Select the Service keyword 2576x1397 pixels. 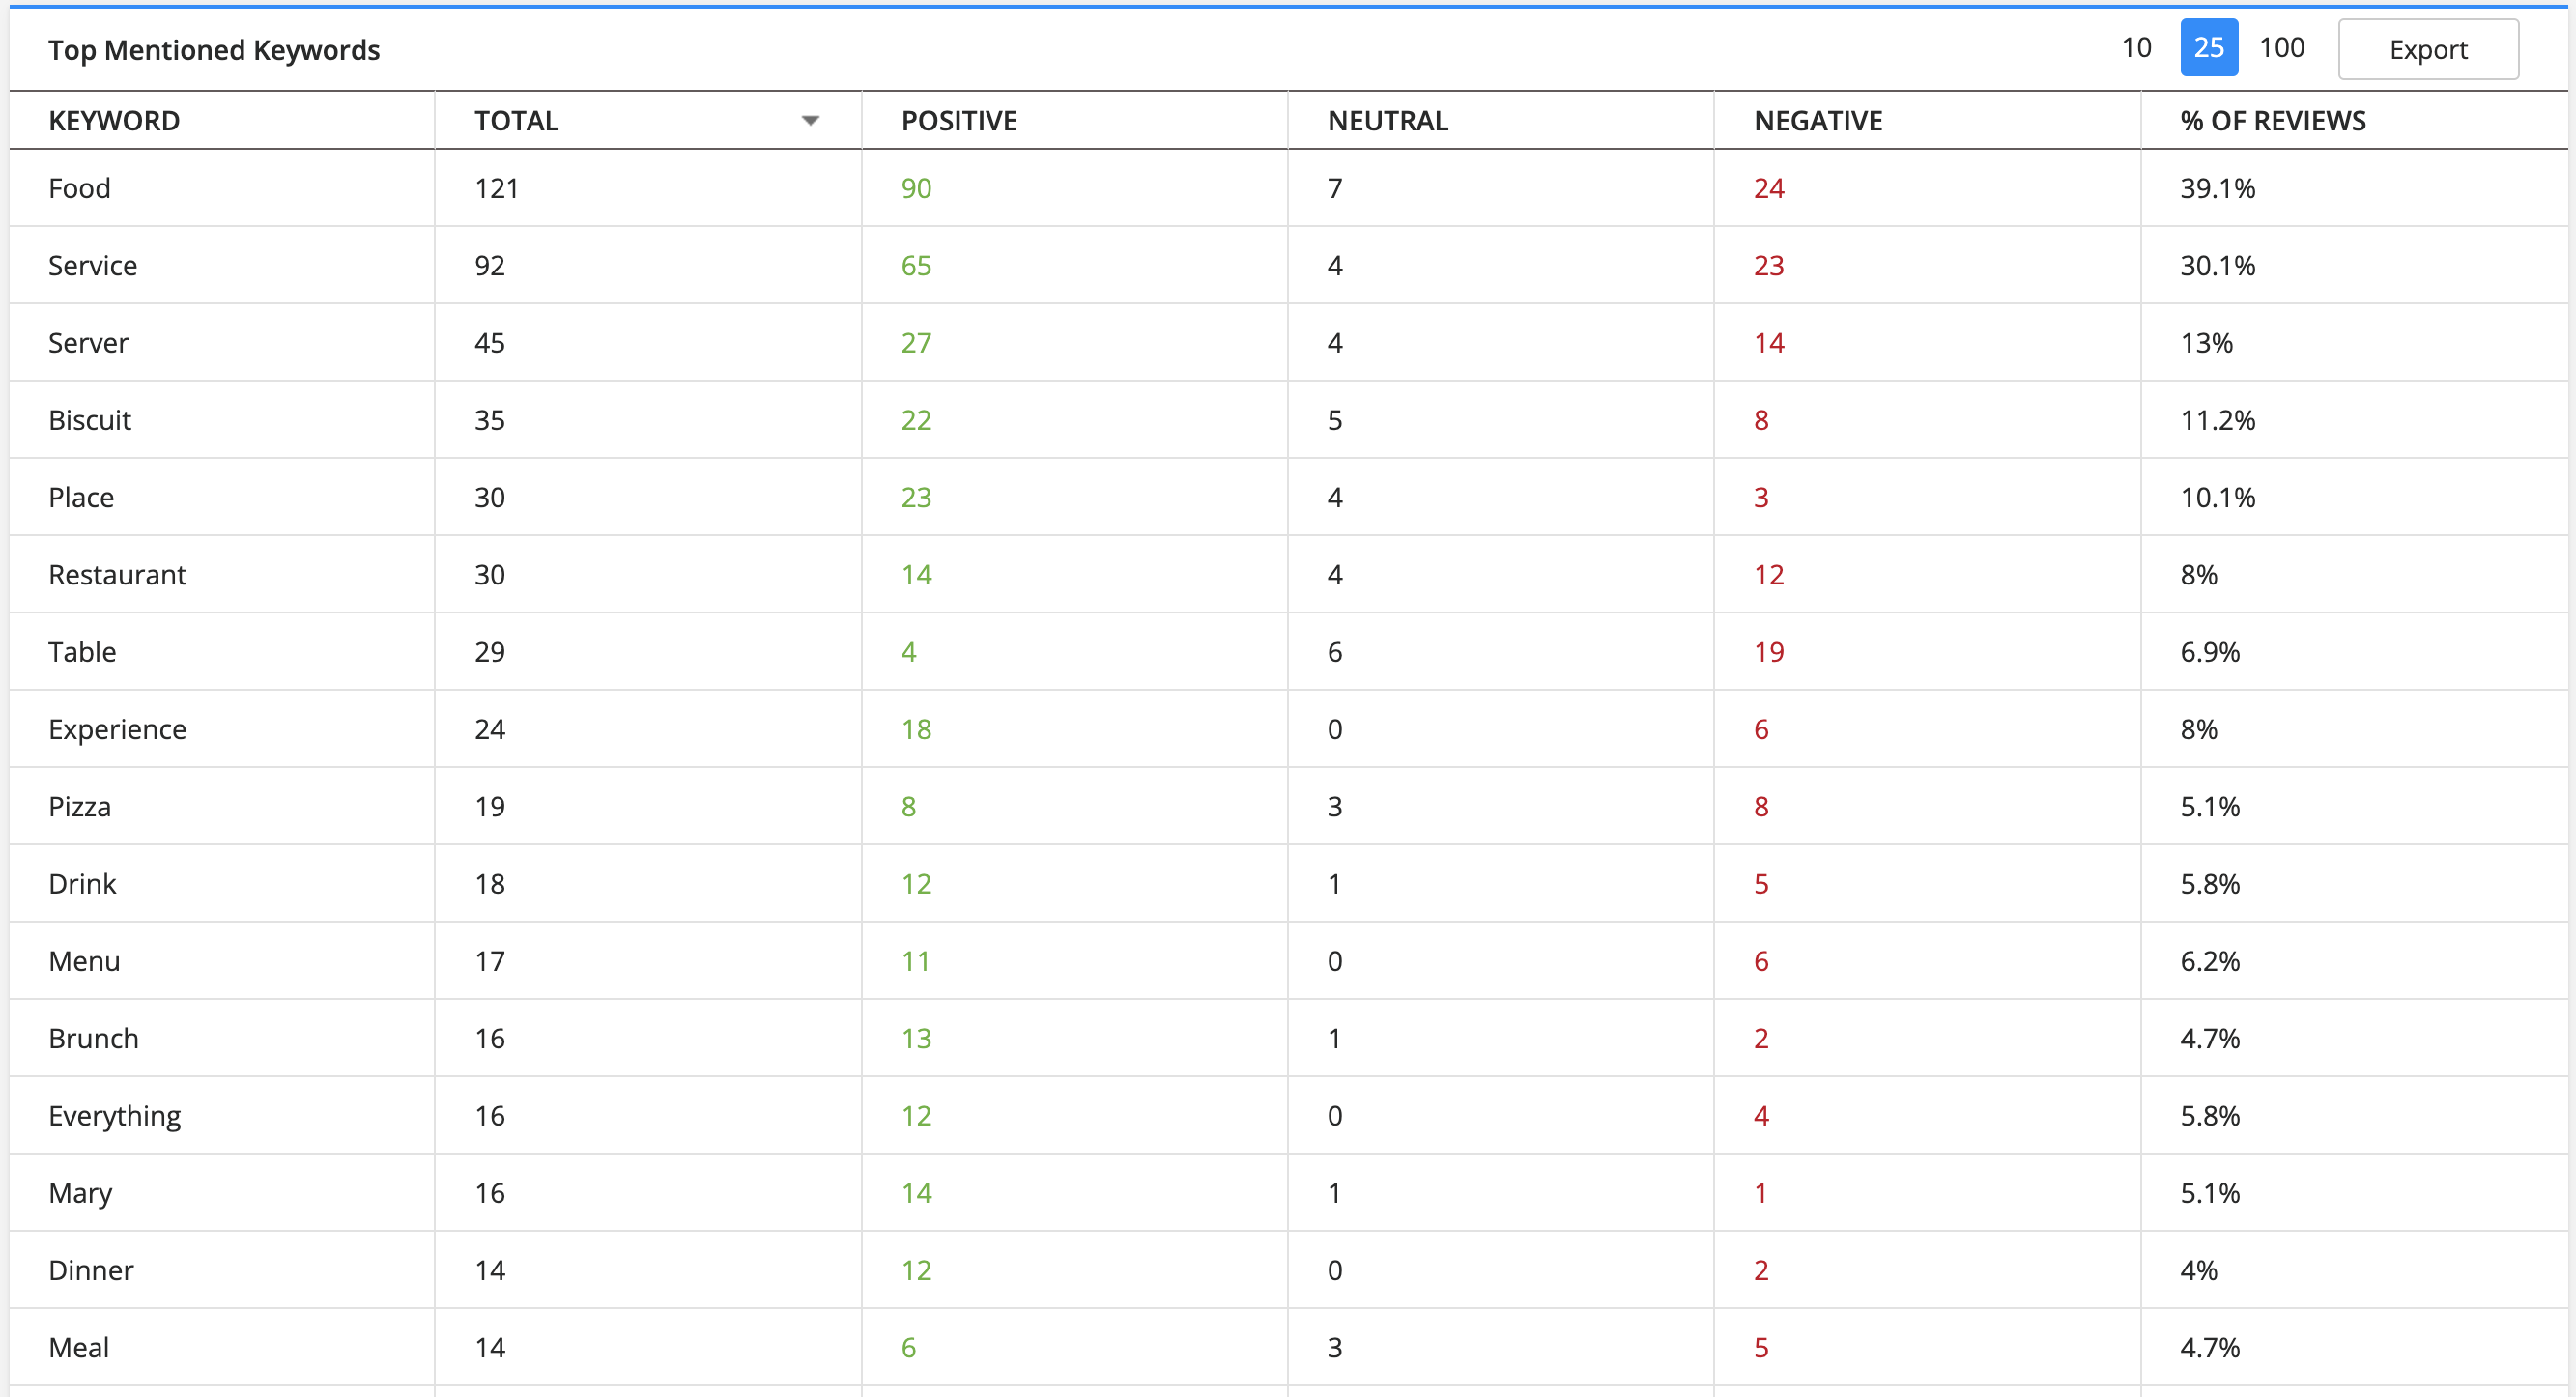point(92,266)
